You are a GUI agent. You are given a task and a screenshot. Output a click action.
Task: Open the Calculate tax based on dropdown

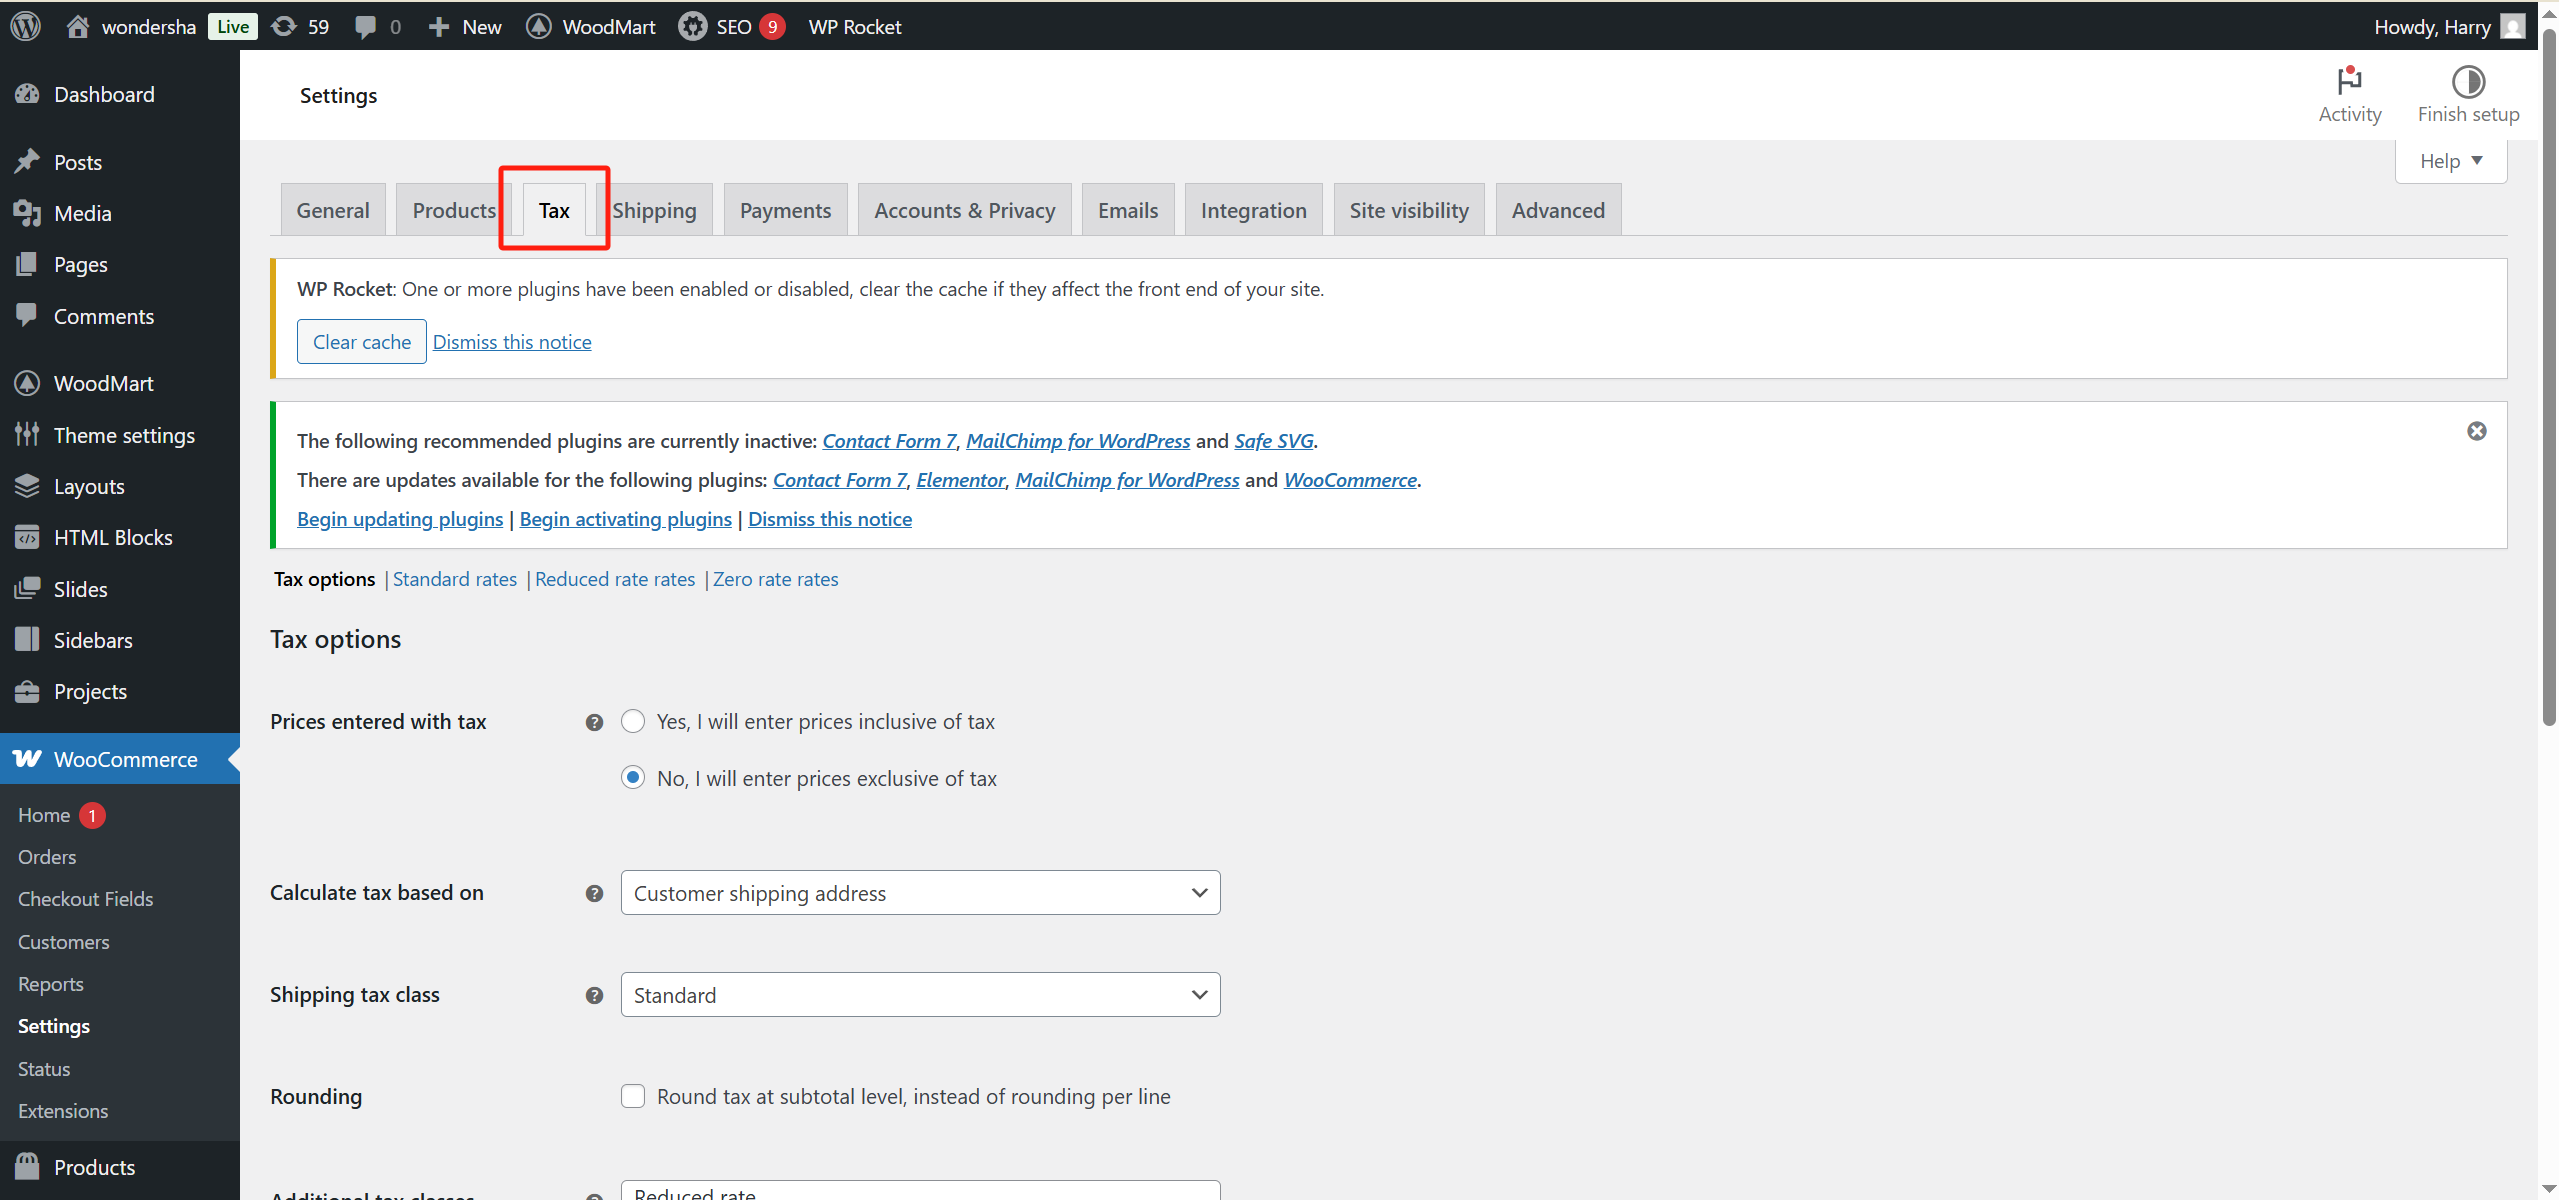click(x=919, y=892)
